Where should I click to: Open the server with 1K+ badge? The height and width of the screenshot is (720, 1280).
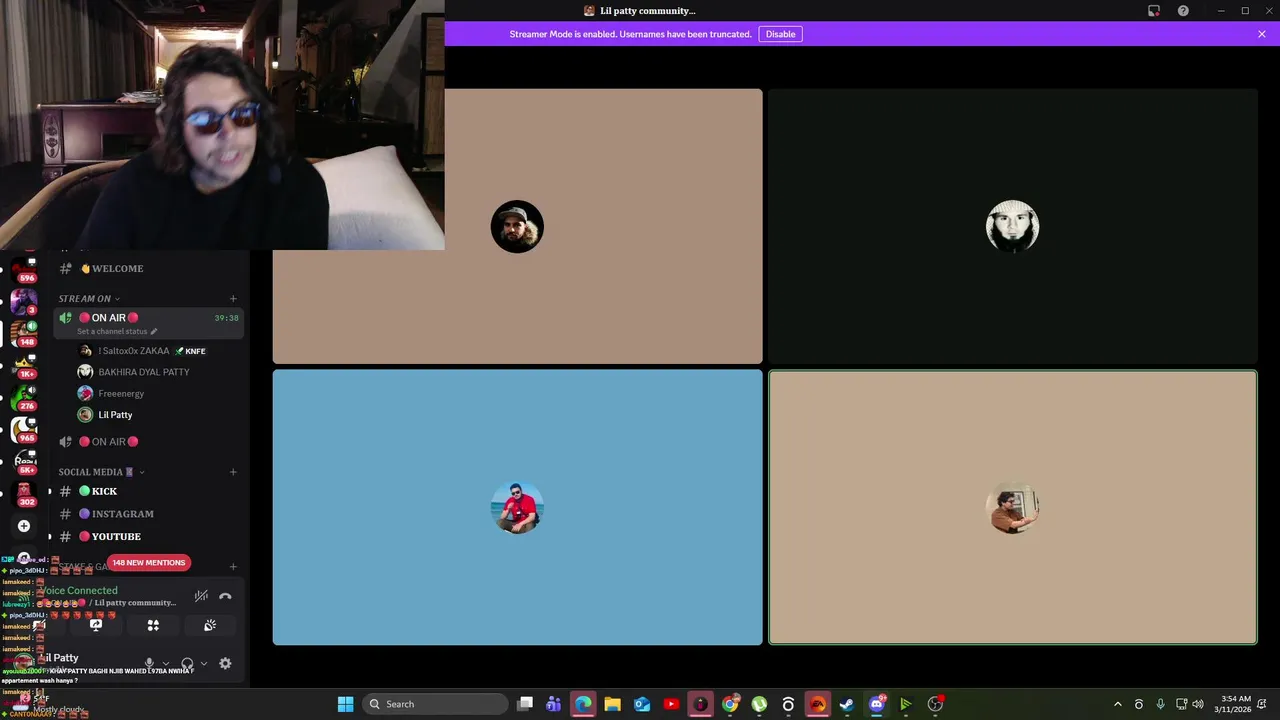tap(24, 366)
